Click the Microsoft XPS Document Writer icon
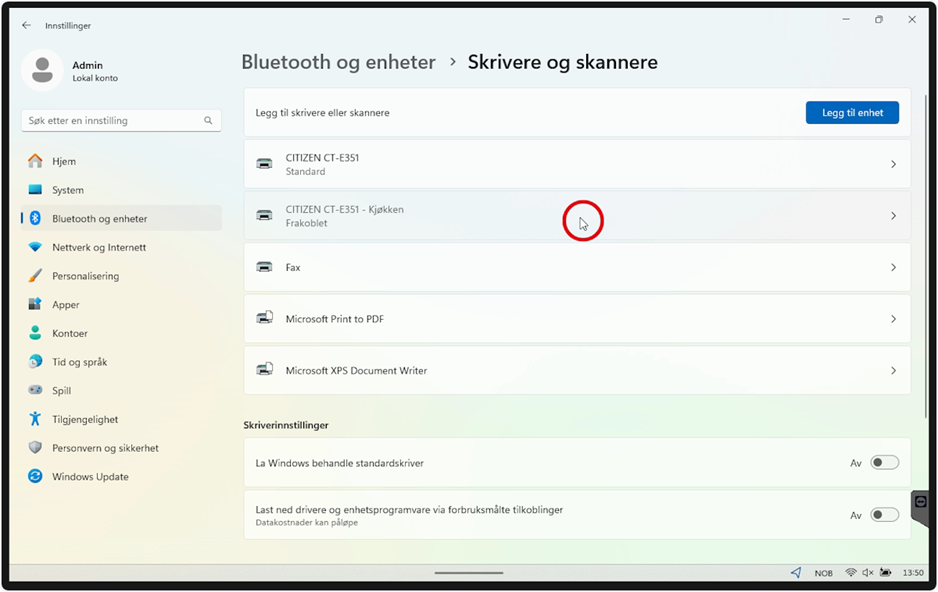Image resolution: width=938 pixels, height=592 pixels. (x=264, y=370)
